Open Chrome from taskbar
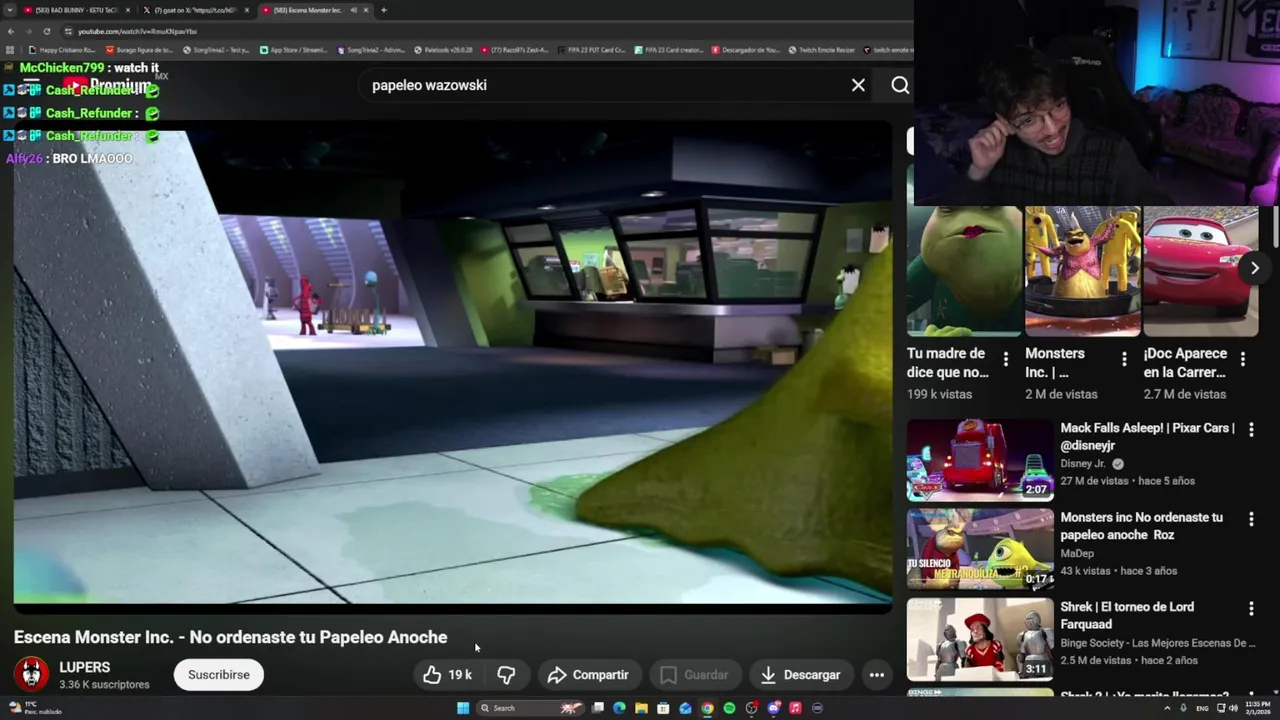 point(707,708)
